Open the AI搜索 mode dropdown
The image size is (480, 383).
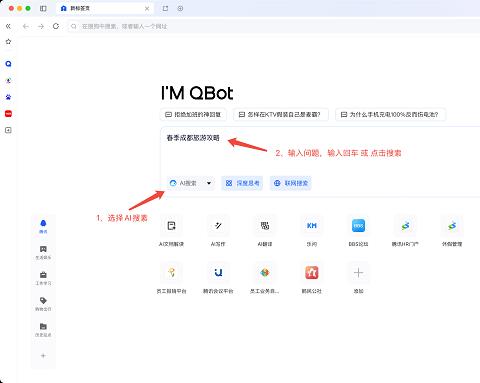[191, 183]
